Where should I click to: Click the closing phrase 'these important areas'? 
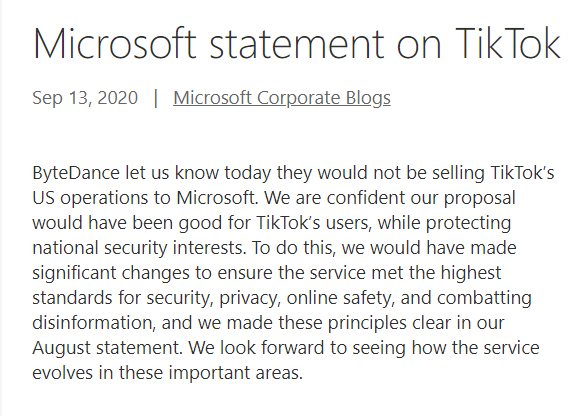pos(210,373)
